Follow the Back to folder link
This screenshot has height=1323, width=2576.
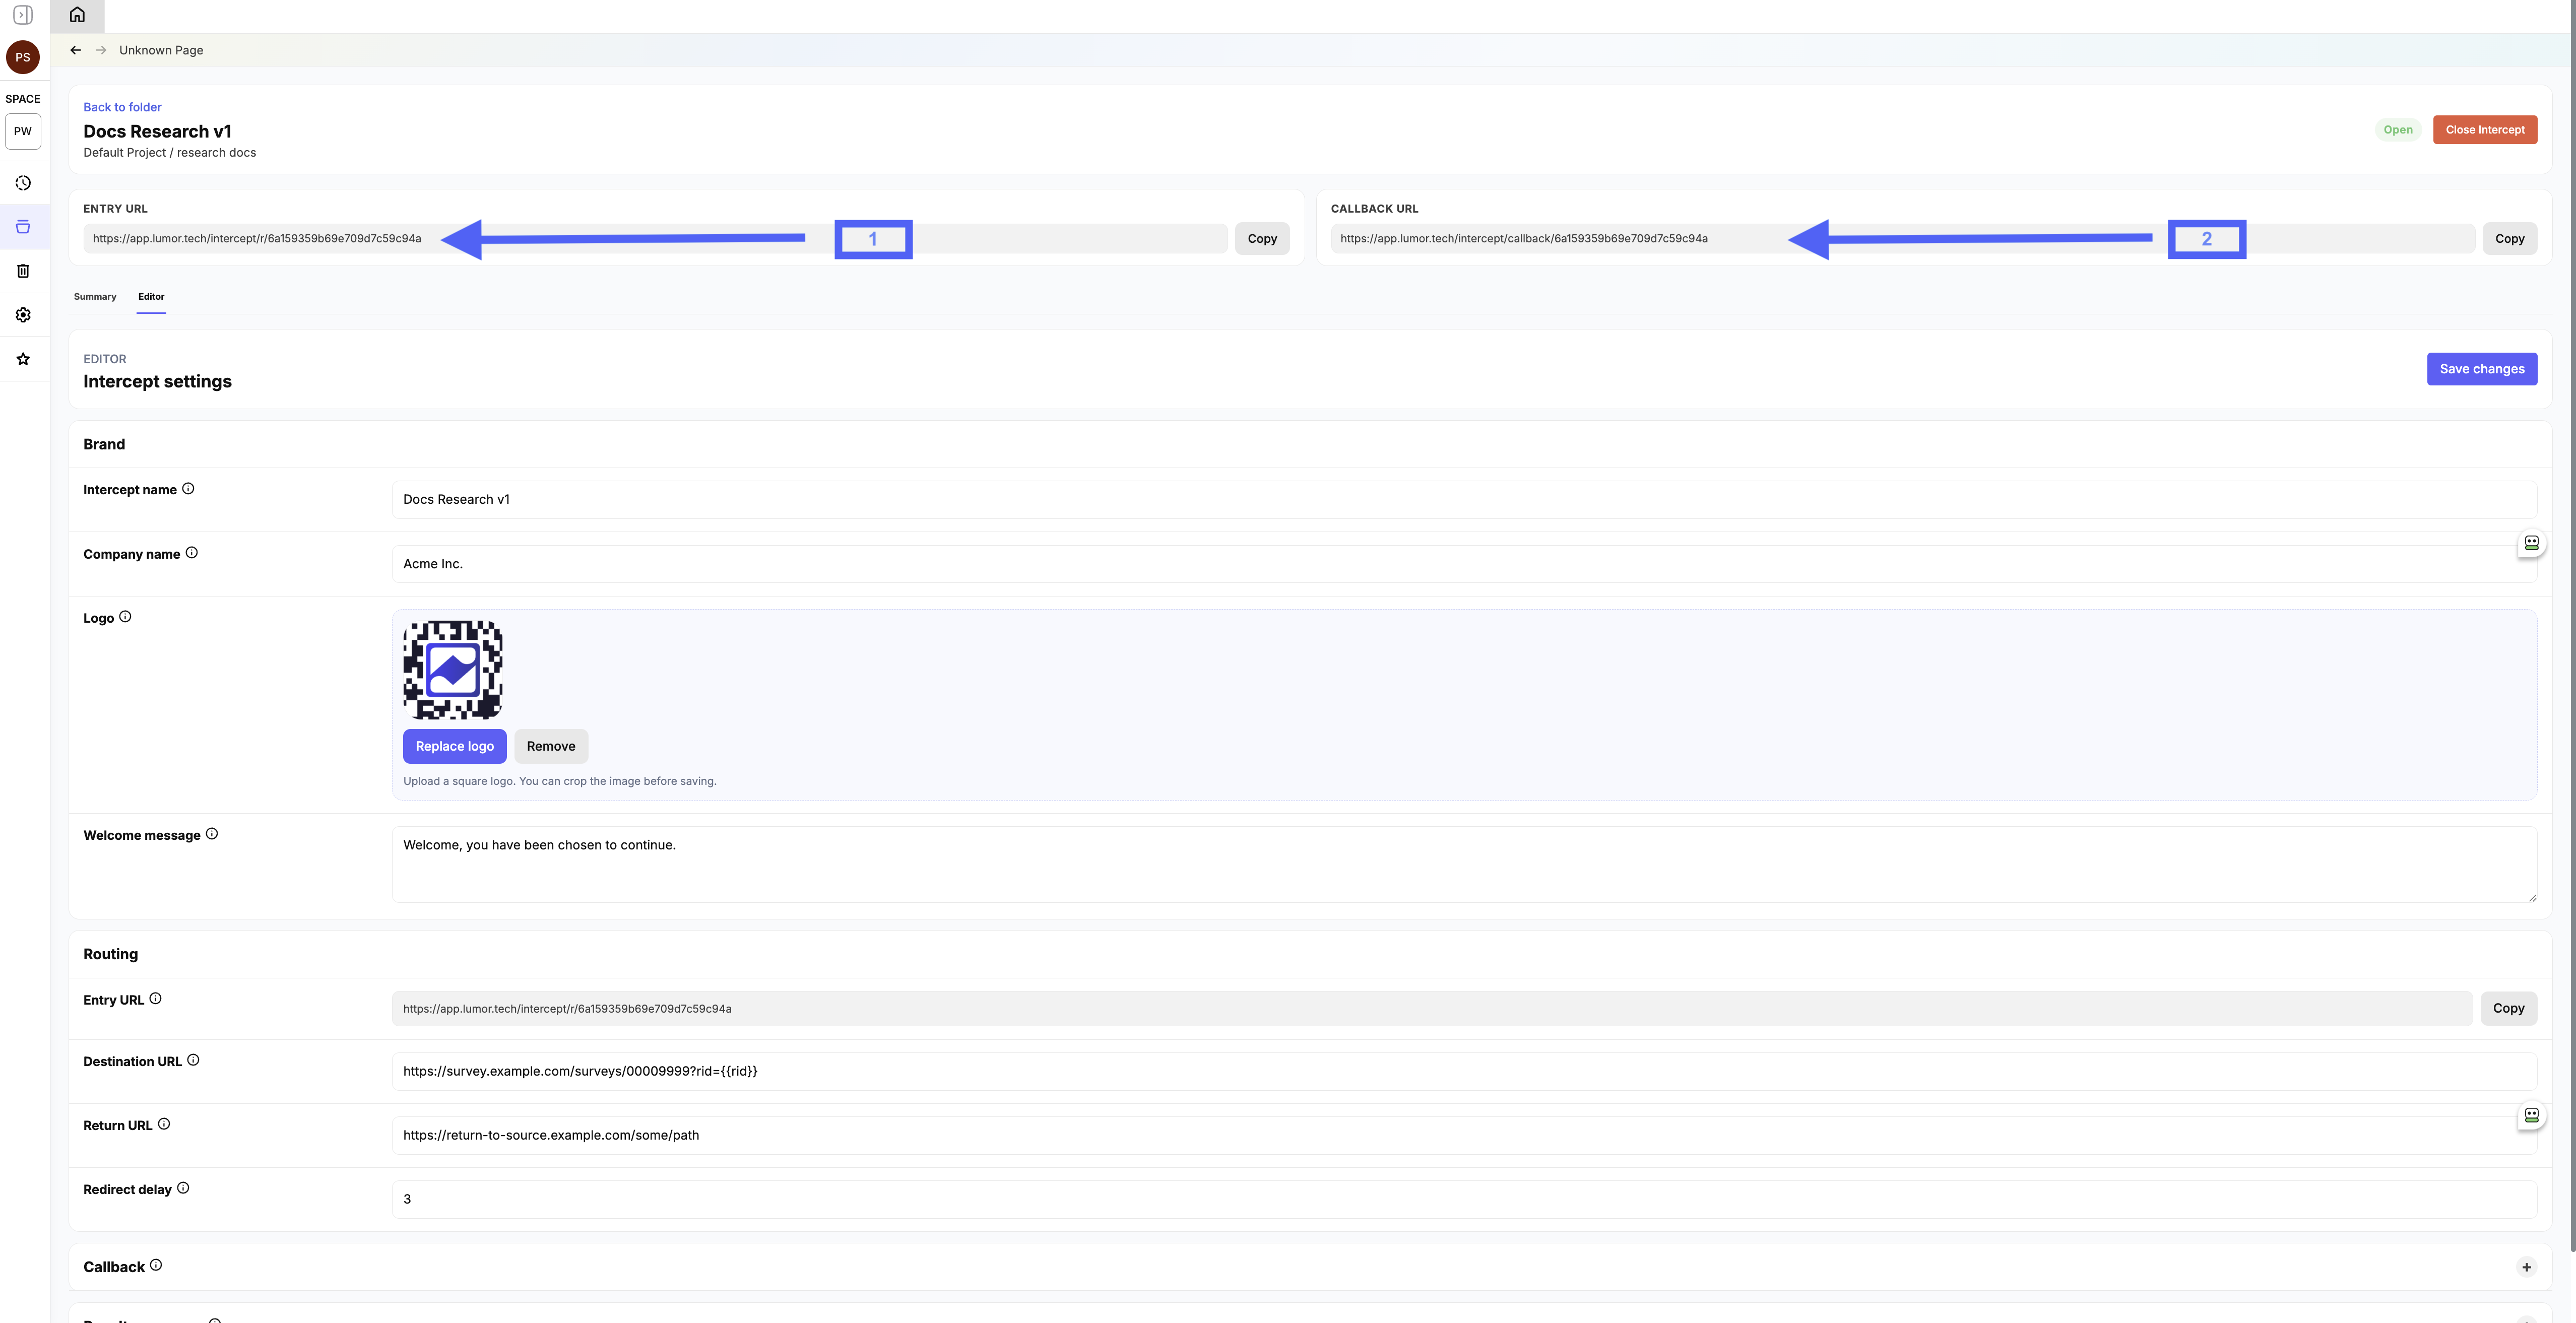point(122,107)
